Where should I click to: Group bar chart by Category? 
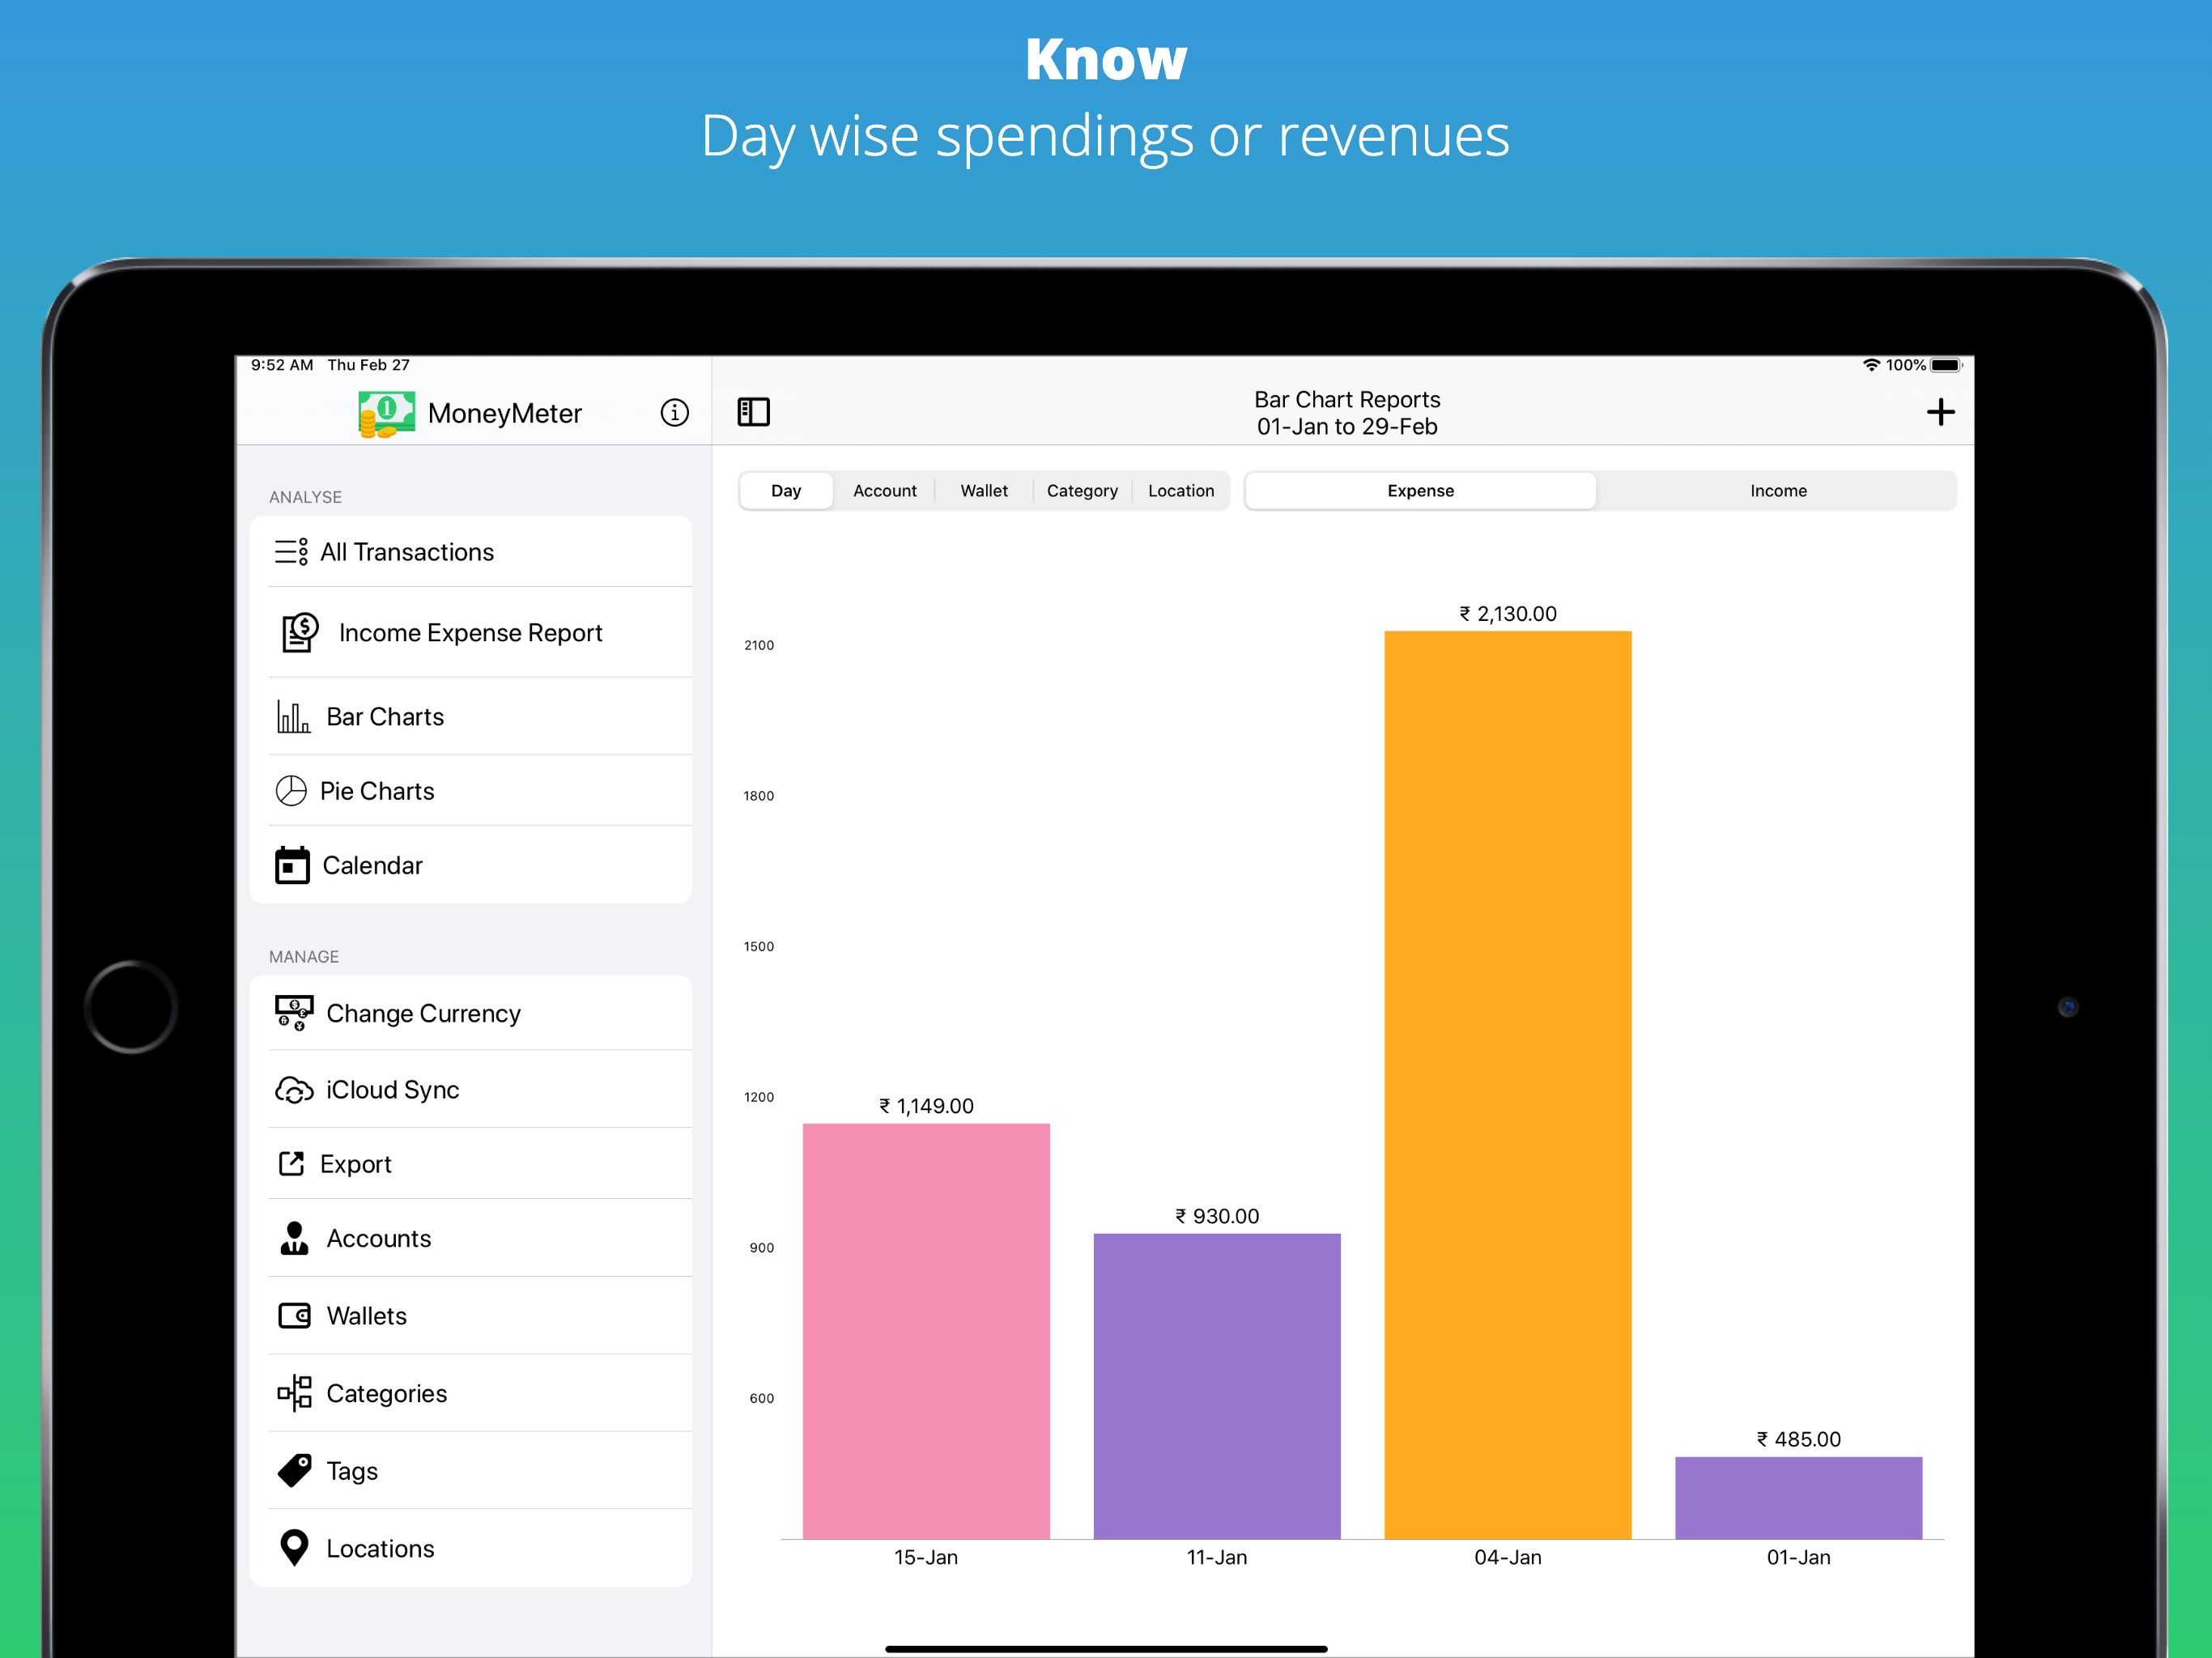(x=1081, y=491)
